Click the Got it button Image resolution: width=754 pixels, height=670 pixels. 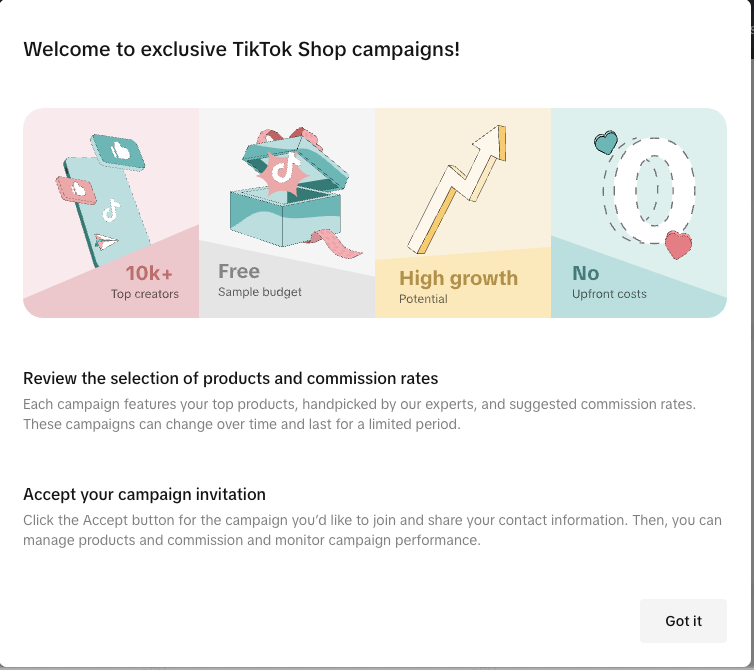click(683, 621)
